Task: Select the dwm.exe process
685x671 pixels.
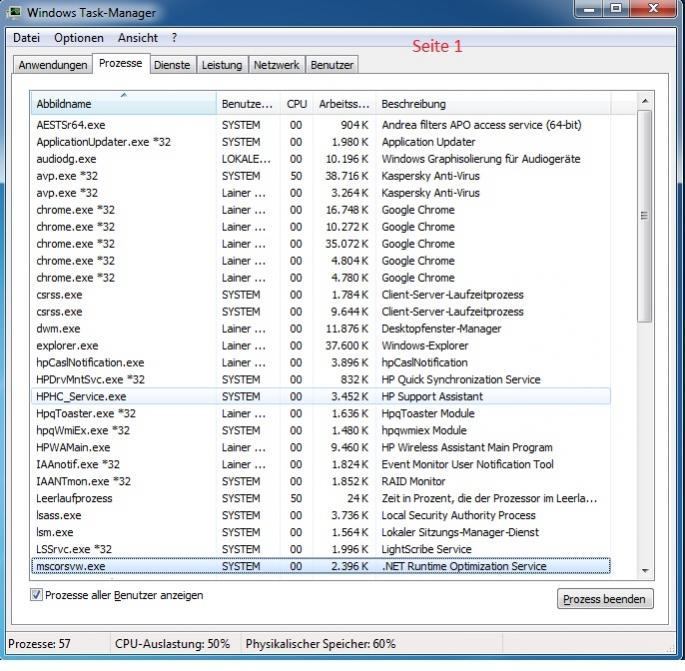Action: click(321, 329)
